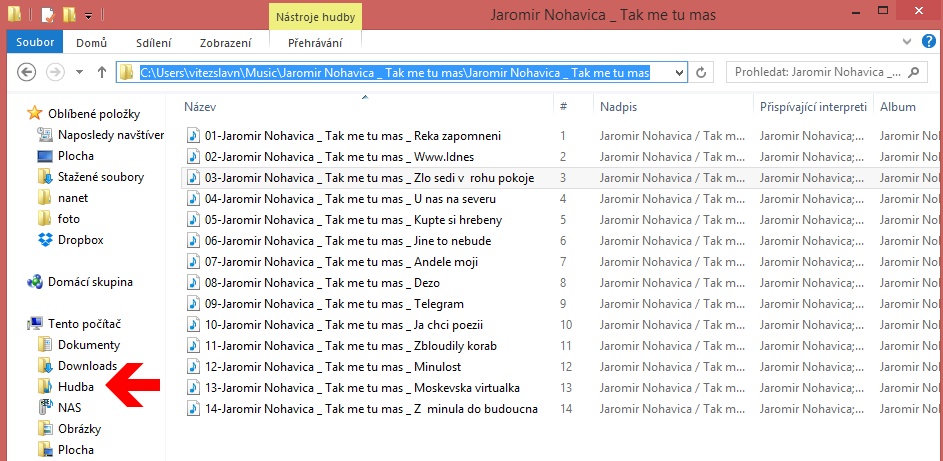Click the Album column header
The height and width of the screenshot is (461, 943).
click(897, 106)
